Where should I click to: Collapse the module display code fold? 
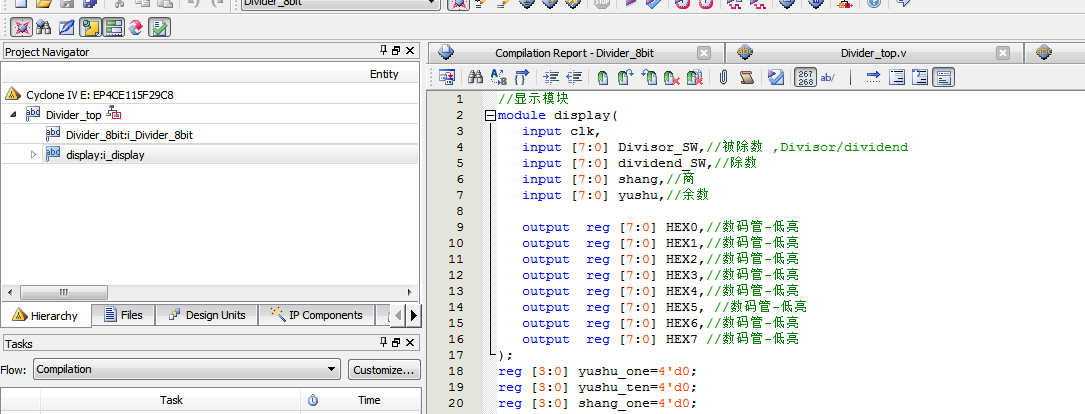[x=490, y=116]
